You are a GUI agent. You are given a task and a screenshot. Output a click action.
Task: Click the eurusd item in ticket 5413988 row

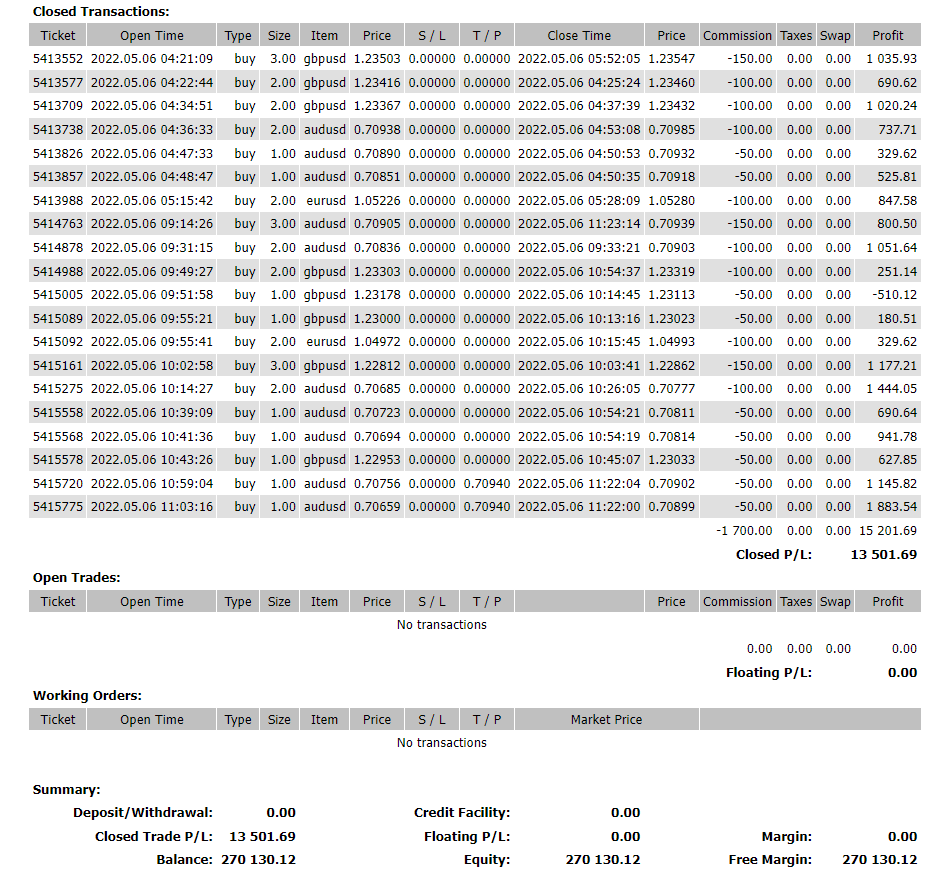(326, 200)
